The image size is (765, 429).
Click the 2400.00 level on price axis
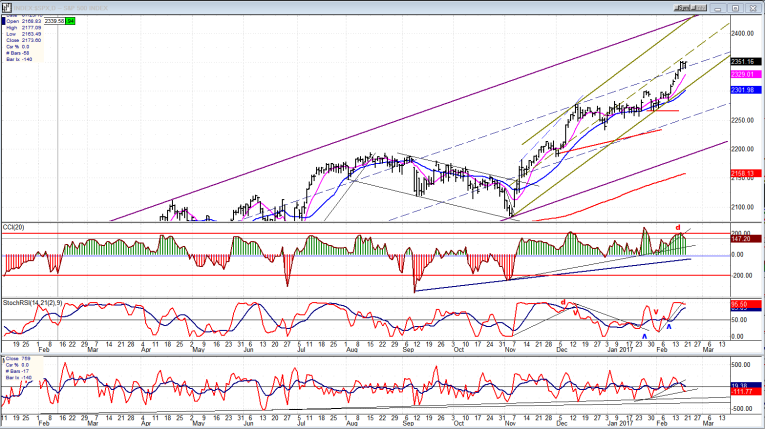coord(743,33)
